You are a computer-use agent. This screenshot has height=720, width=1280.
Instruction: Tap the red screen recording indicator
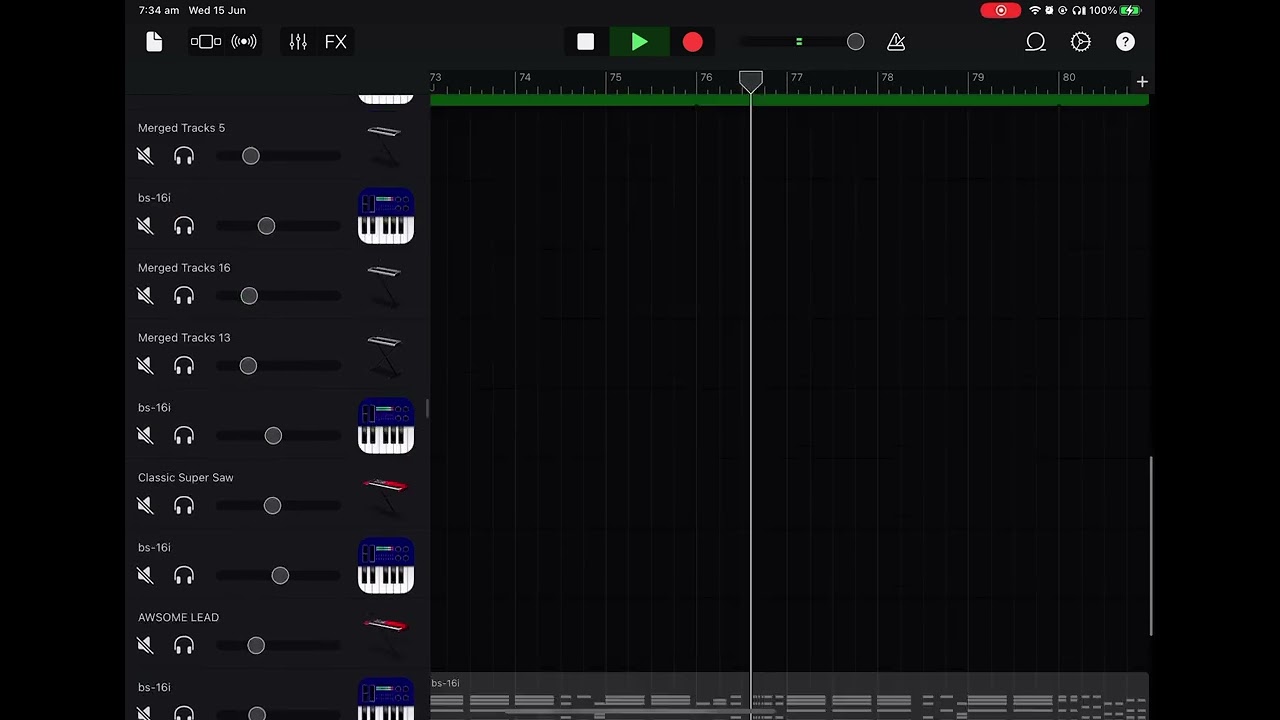click(x=1001, y=10)
